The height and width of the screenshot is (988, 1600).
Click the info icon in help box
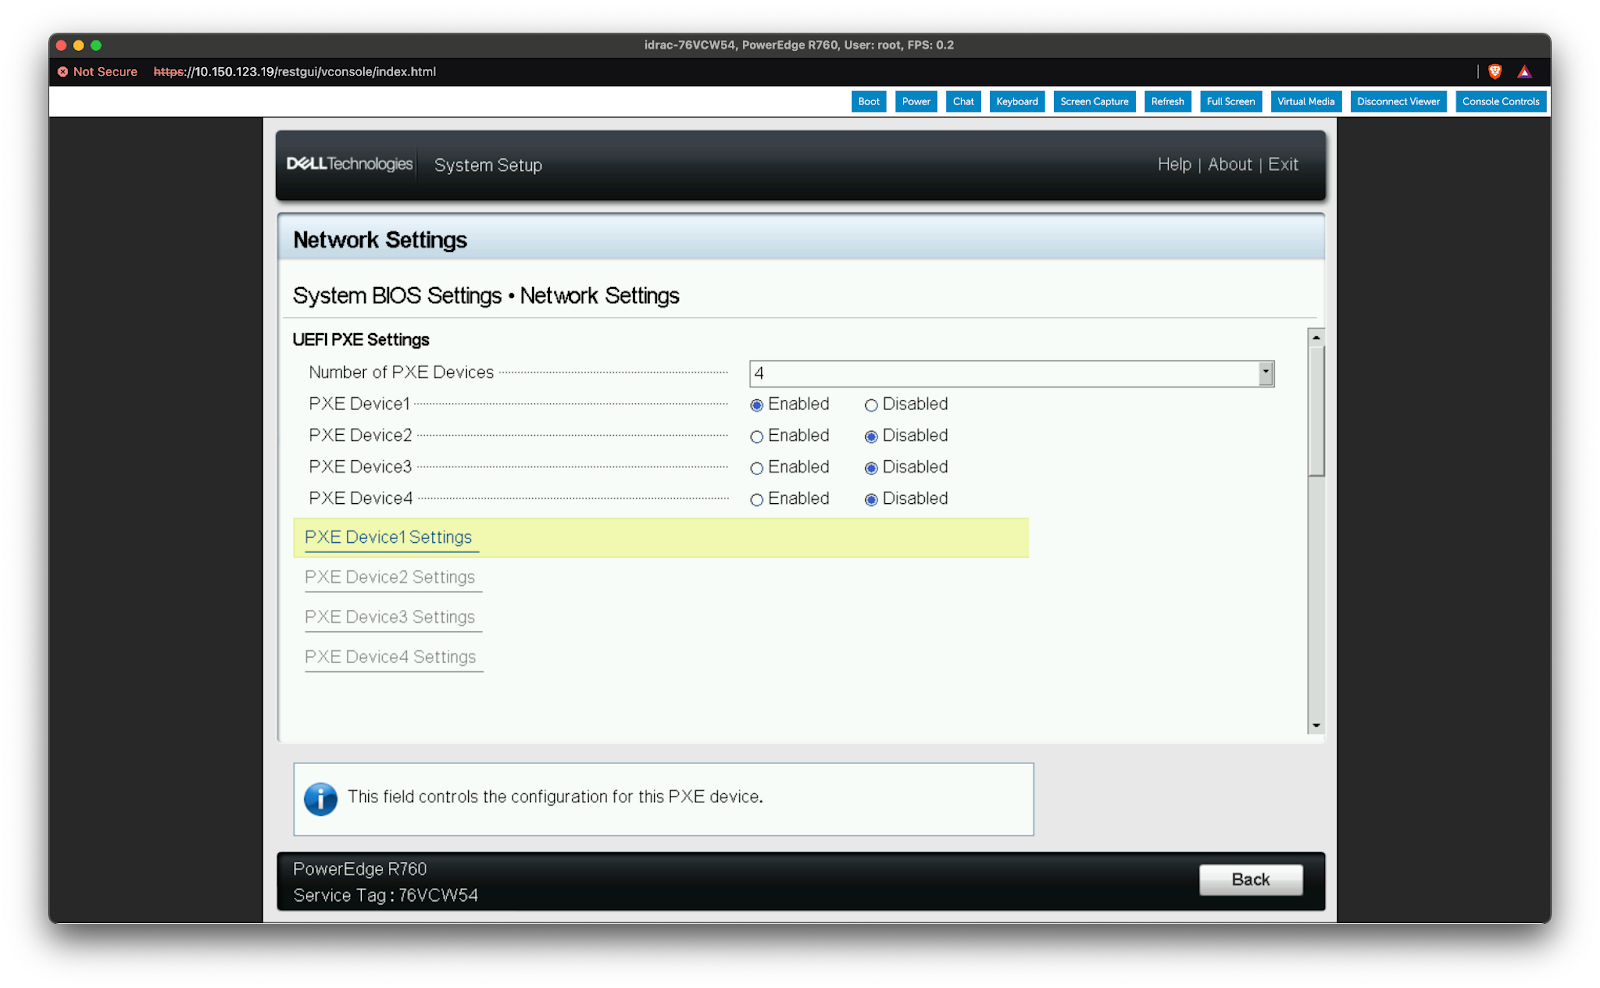320,799
